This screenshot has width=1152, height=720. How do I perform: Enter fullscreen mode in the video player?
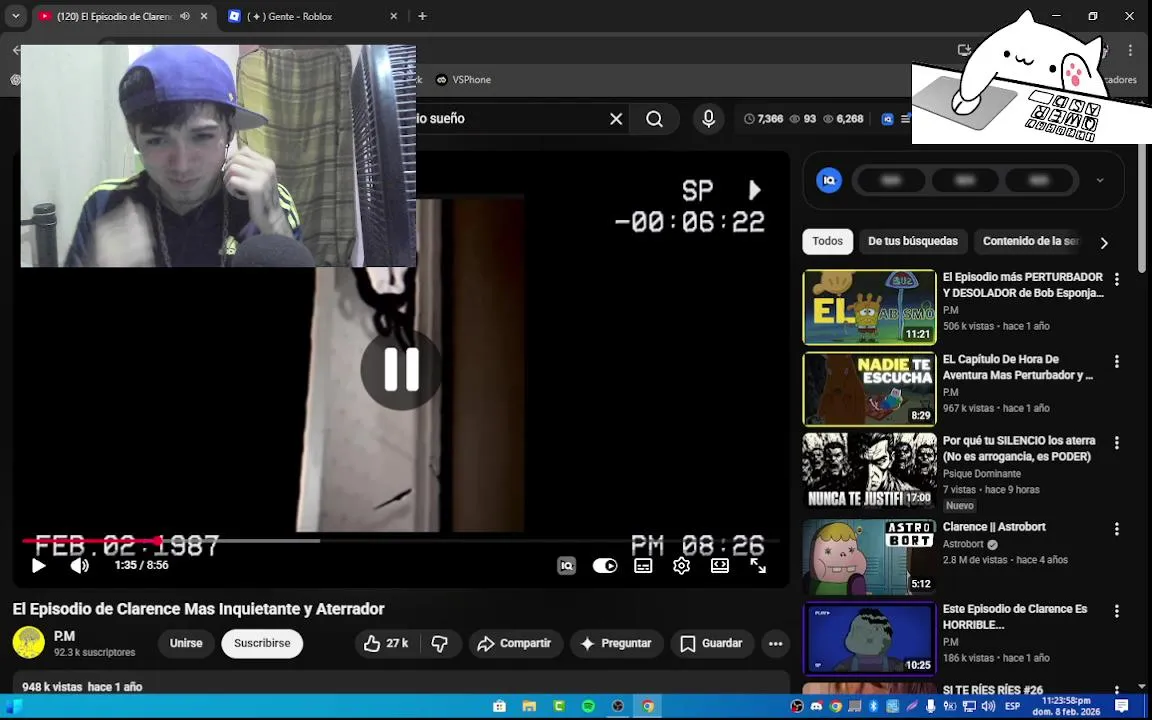point(758,566)
